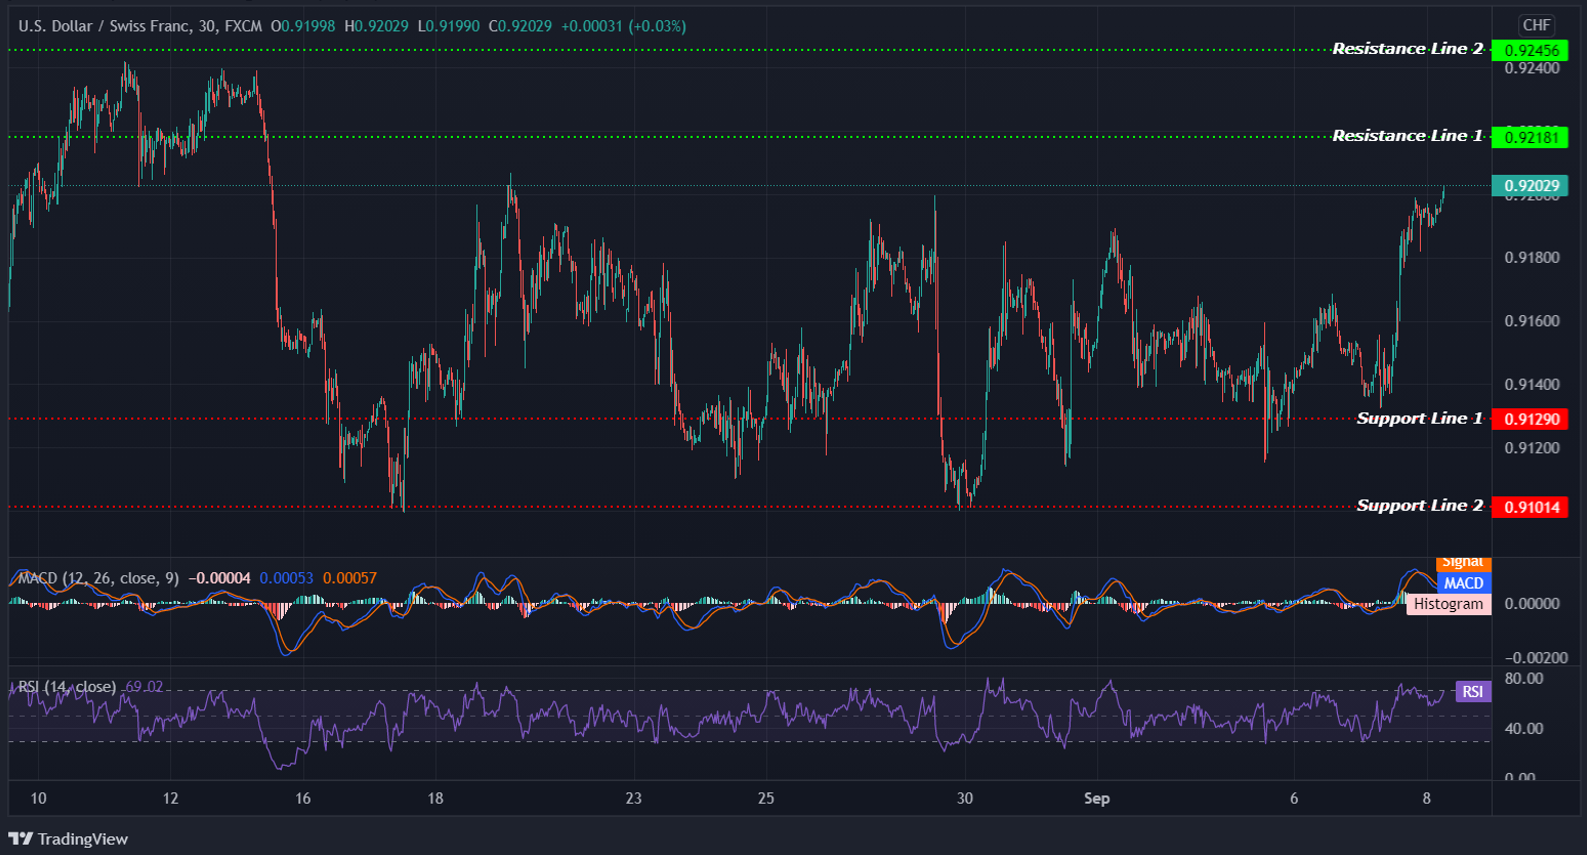Click the 0.92181 green price tag
Viewport: 1587px width, 855px height.
[x=1530, y=137]
